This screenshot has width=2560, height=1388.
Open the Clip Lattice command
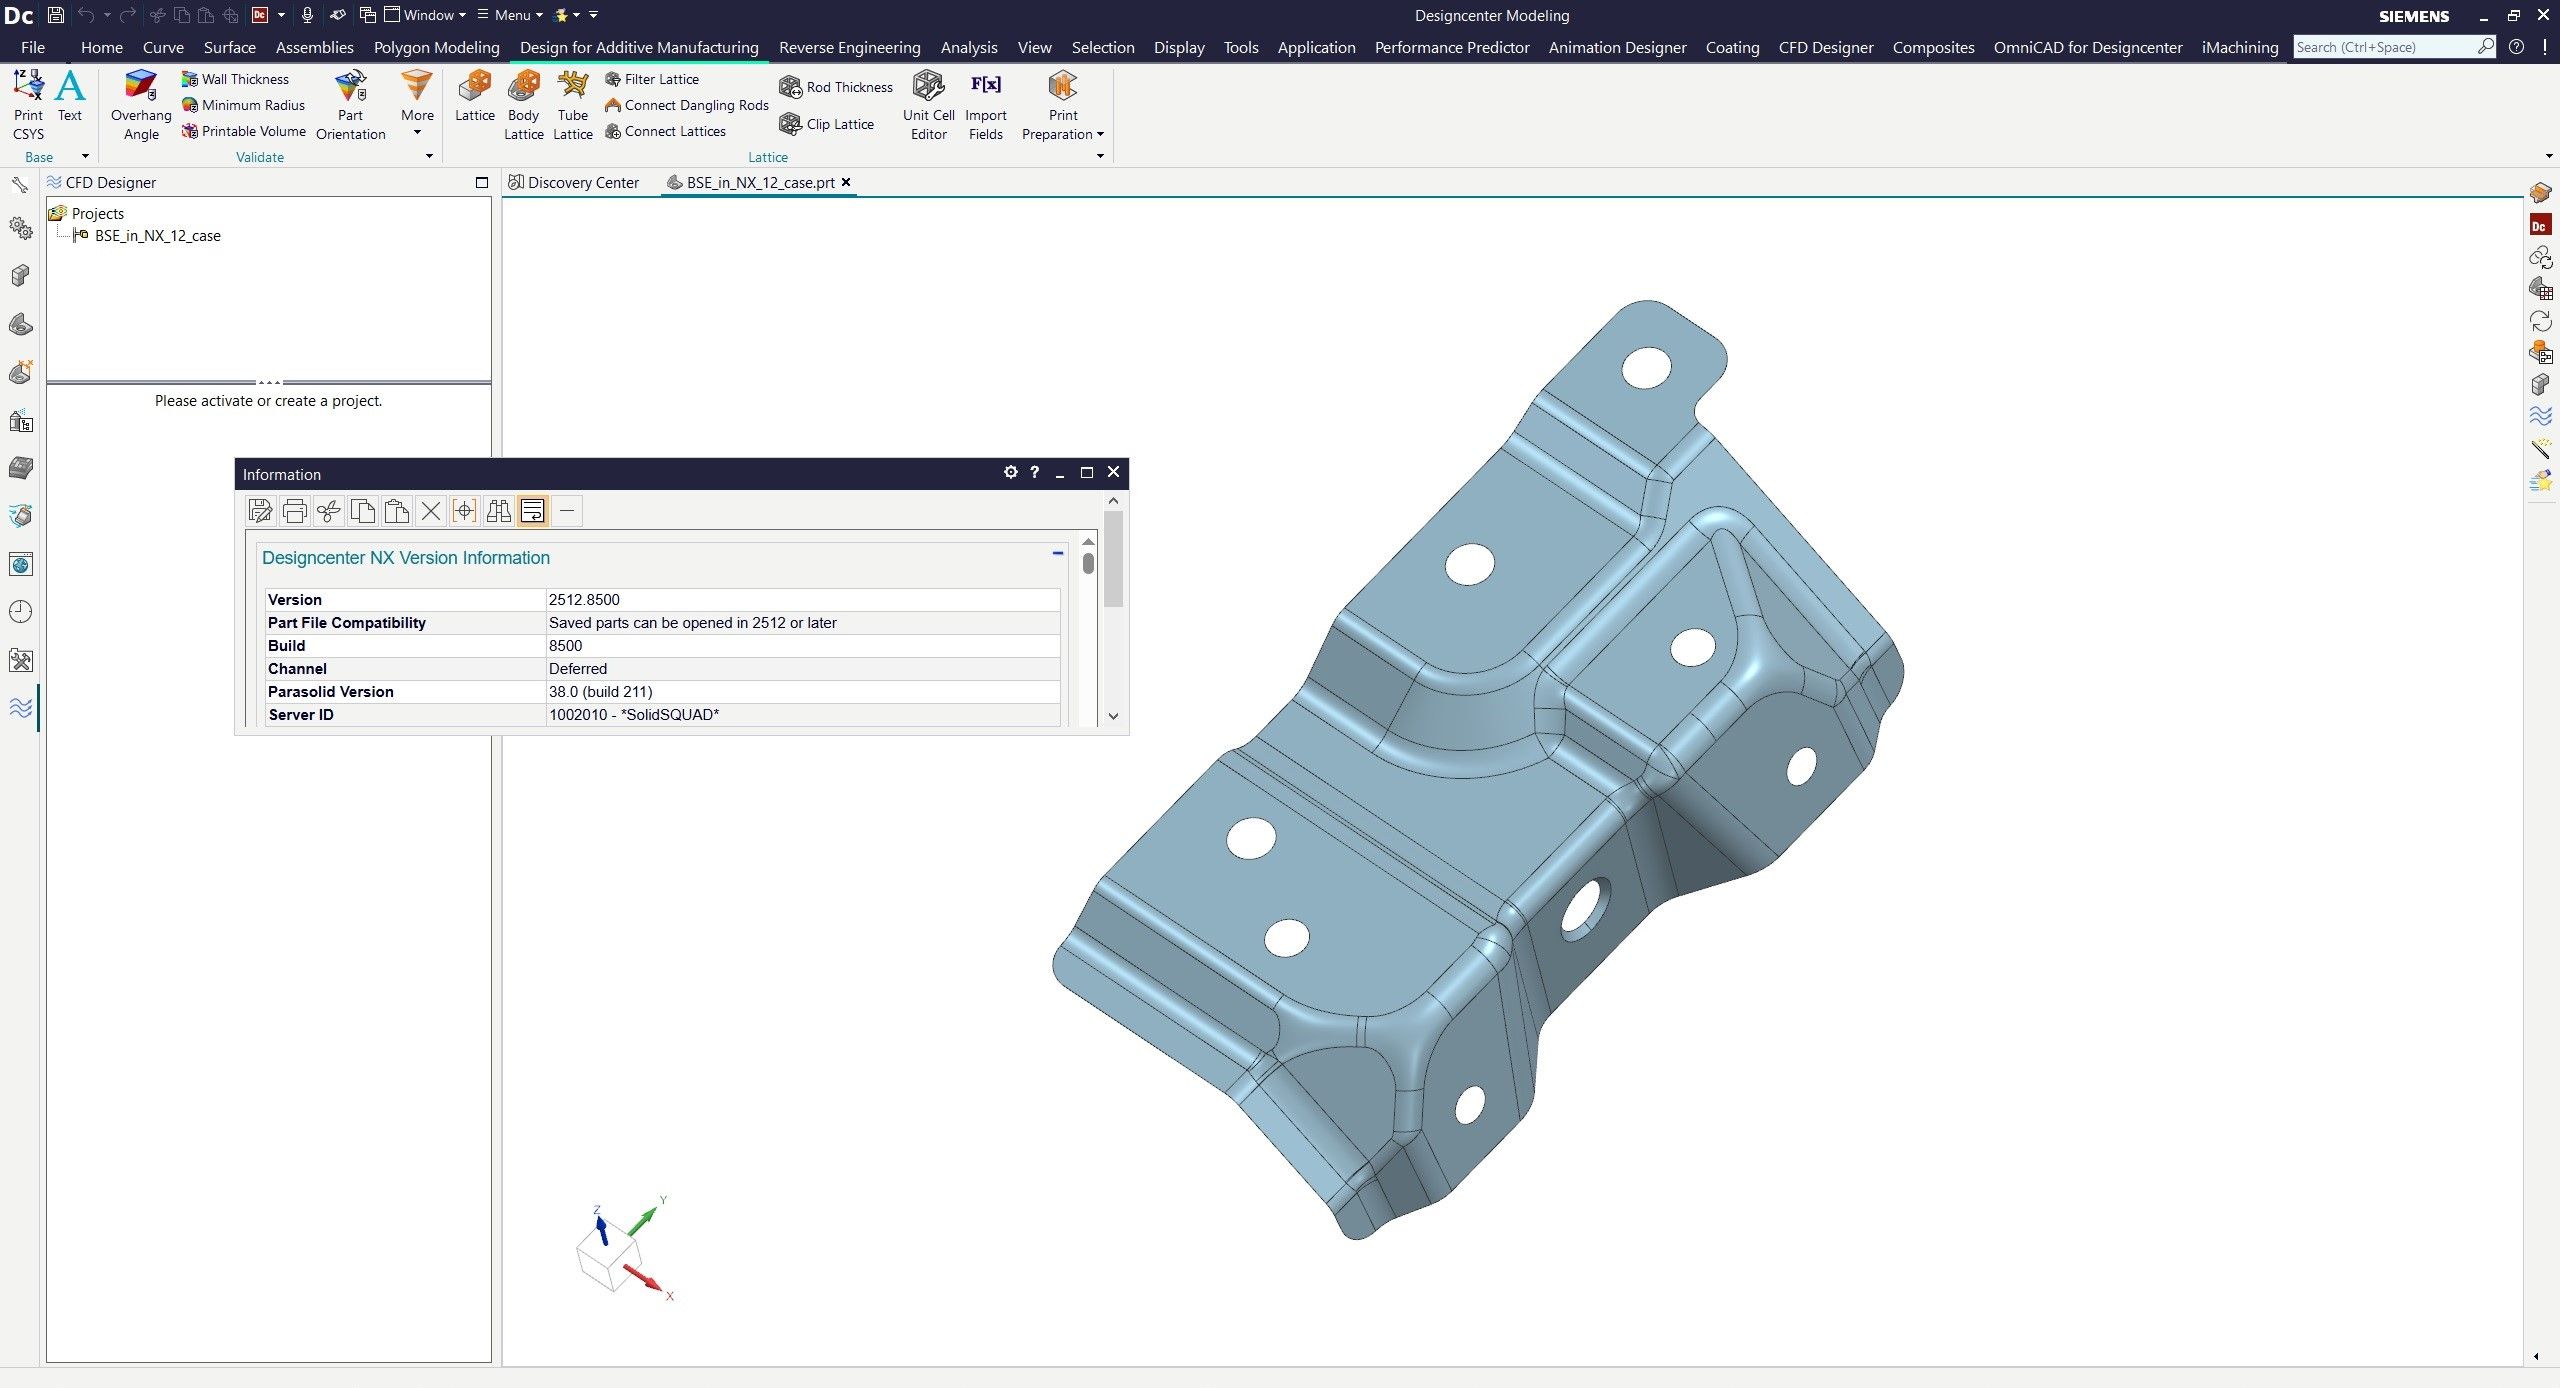point(827,124)
